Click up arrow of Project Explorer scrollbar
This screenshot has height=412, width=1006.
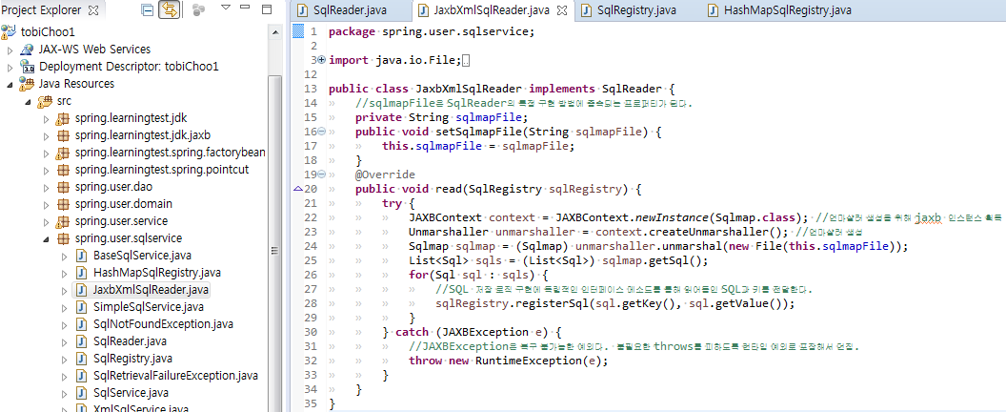[275, 31]
